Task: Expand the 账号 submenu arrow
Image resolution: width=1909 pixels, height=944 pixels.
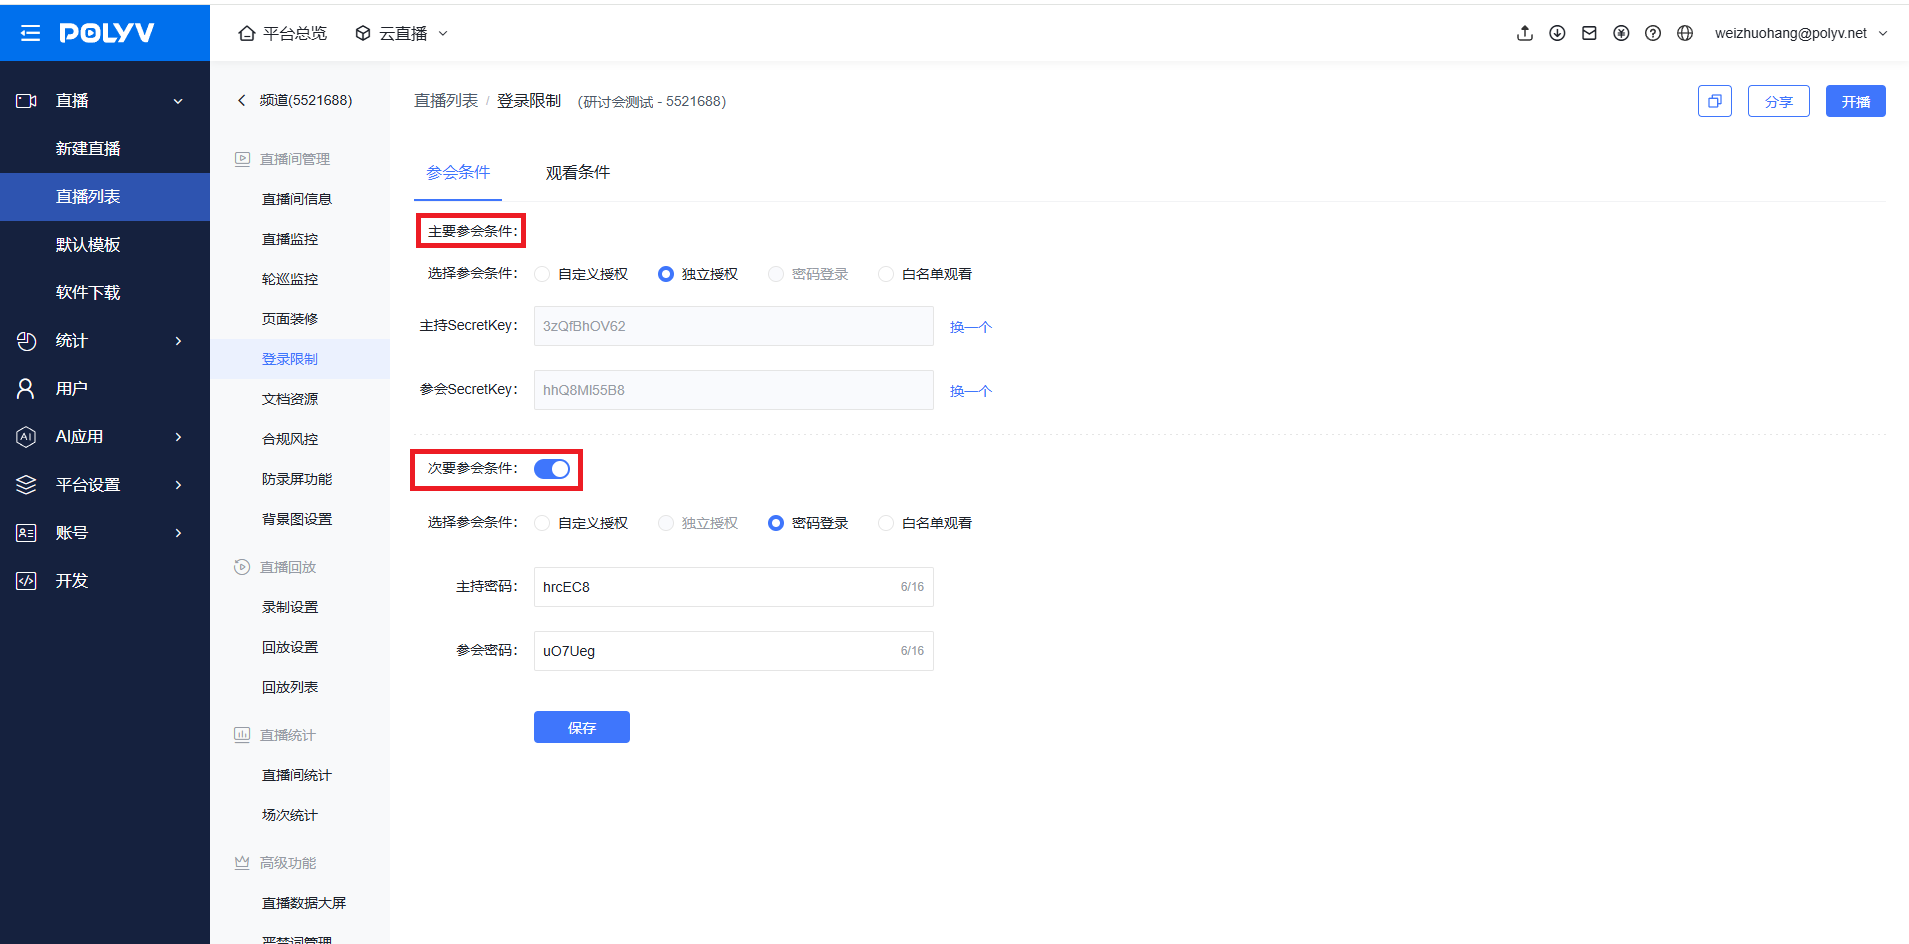Action: [178, 533]
